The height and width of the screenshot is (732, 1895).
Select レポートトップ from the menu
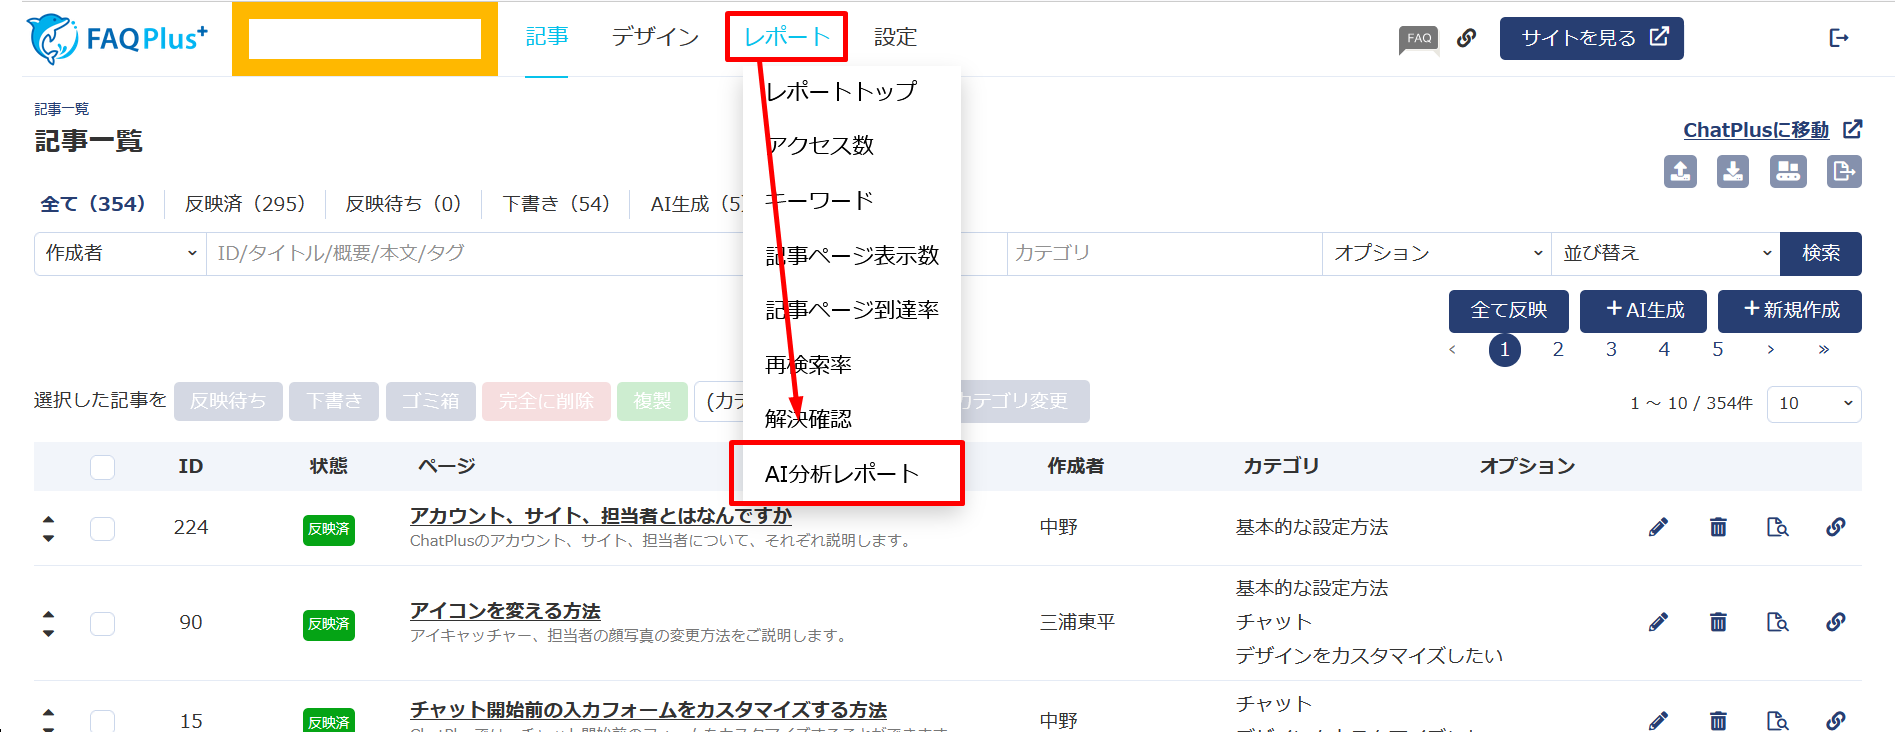(x=841, y=91)
